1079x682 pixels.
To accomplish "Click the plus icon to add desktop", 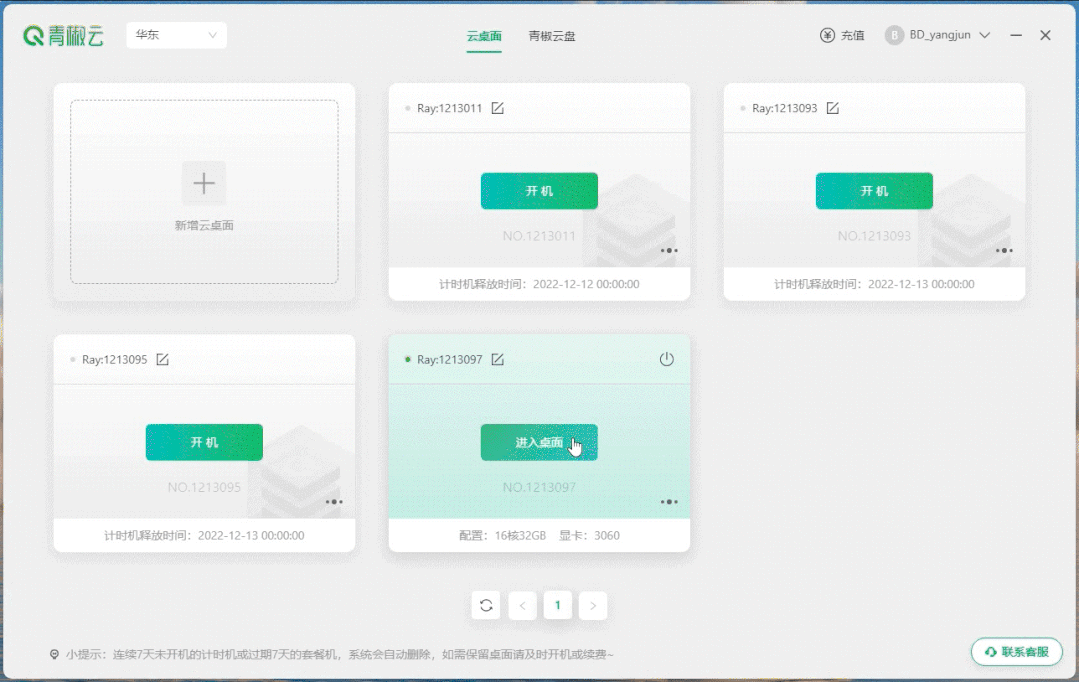I will click(x=204, y=183).
